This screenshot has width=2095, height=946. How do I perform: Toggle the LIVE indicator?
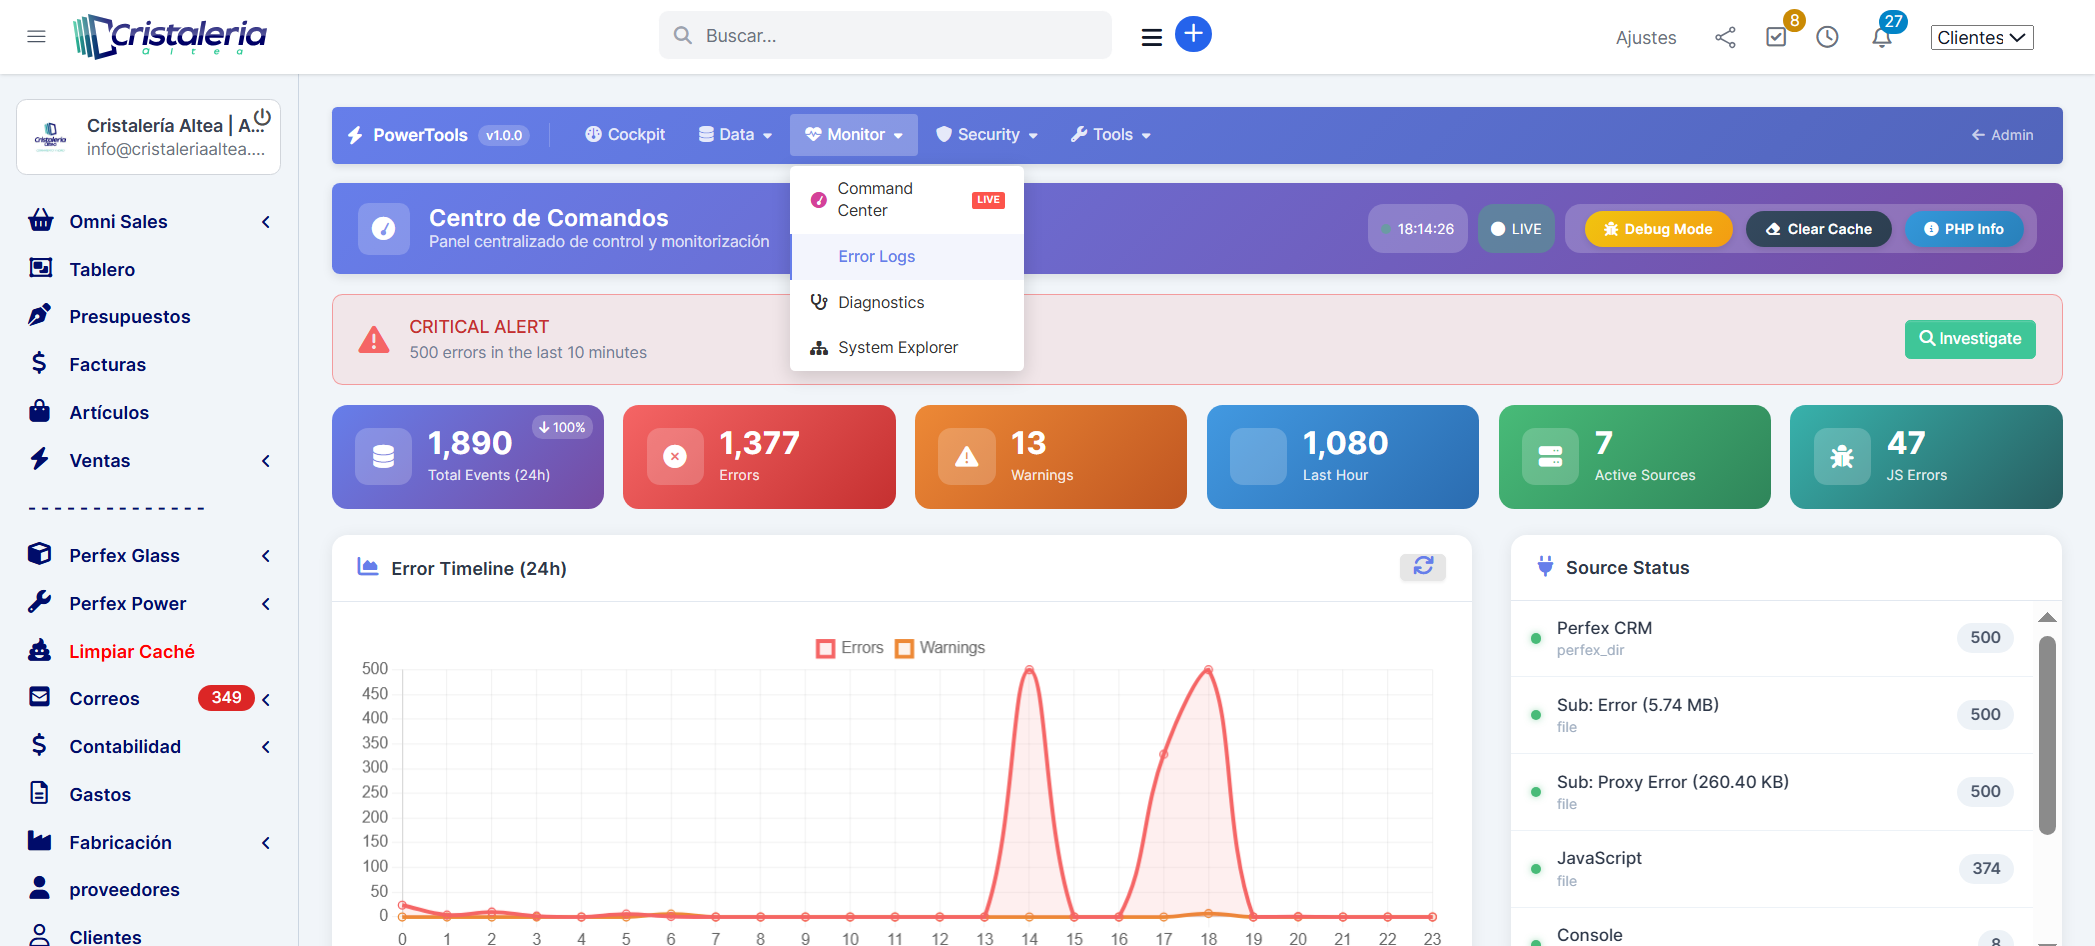pos(1516,229)
